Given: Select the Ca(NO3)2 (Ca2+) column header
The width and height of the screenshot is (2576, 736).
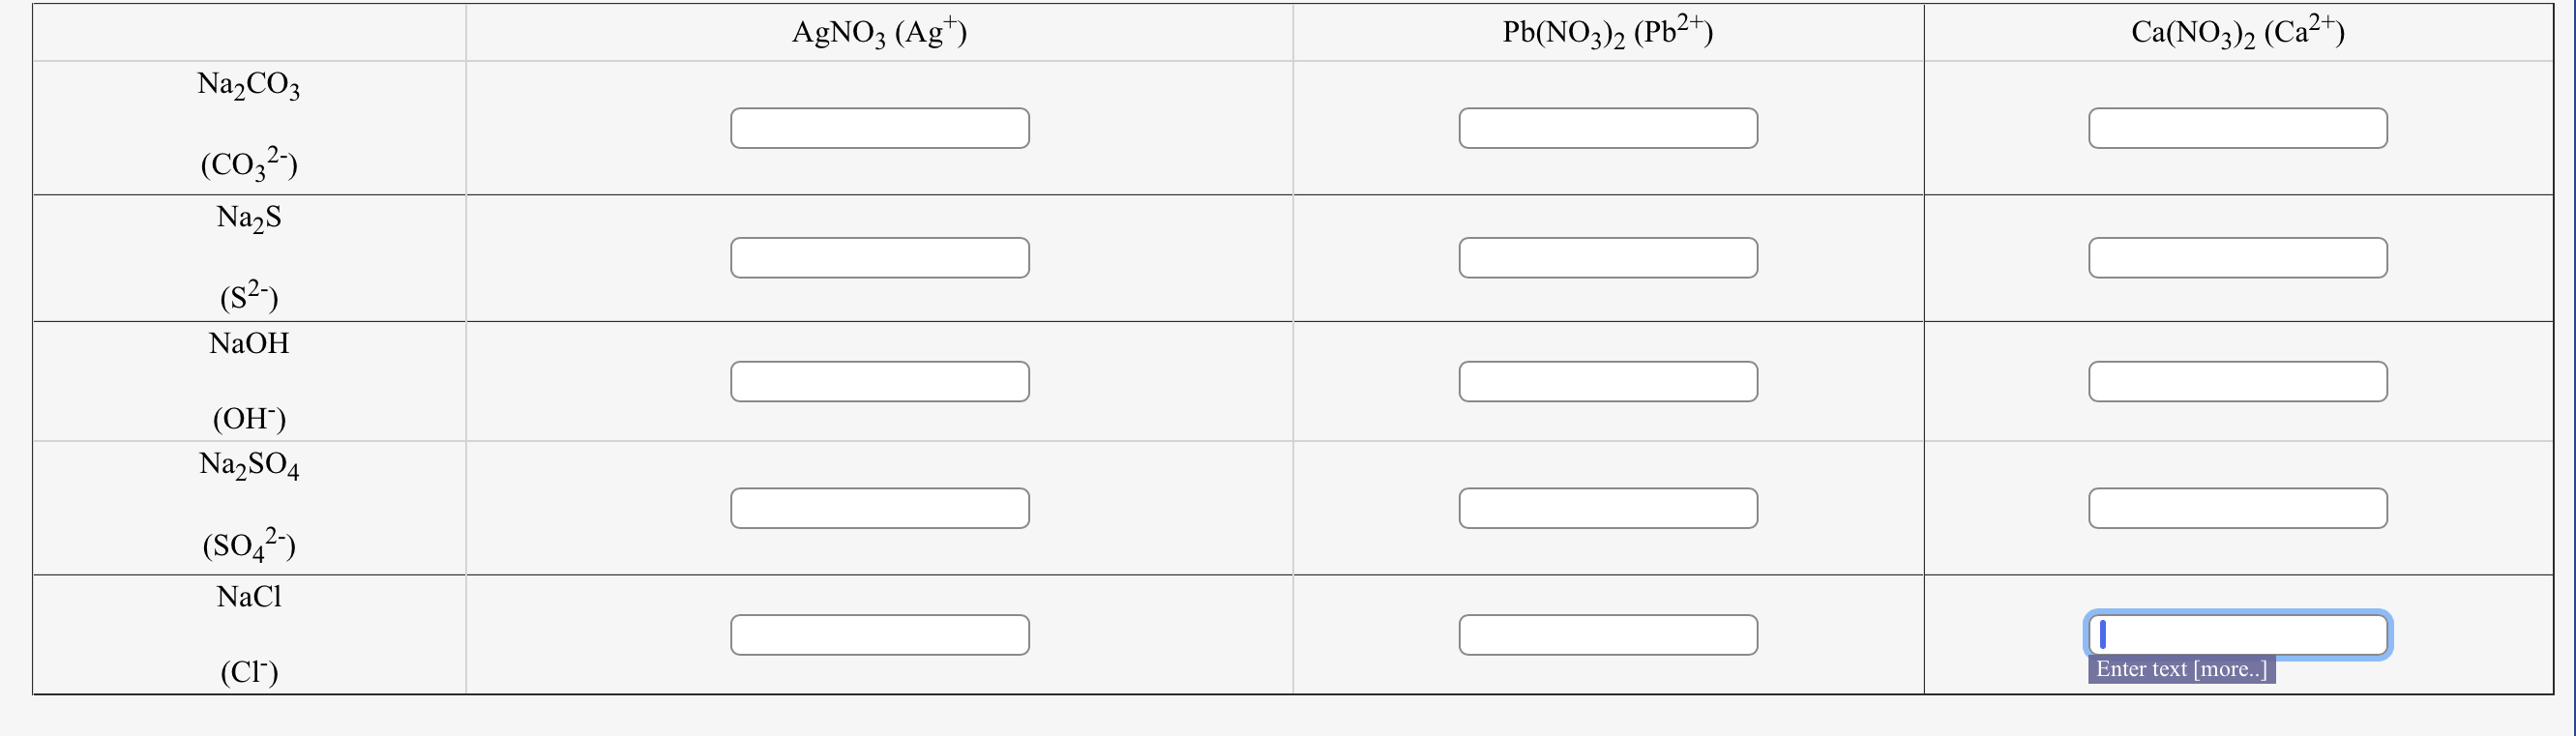Looking at the screenshot, I should (x=2237, y=30).
